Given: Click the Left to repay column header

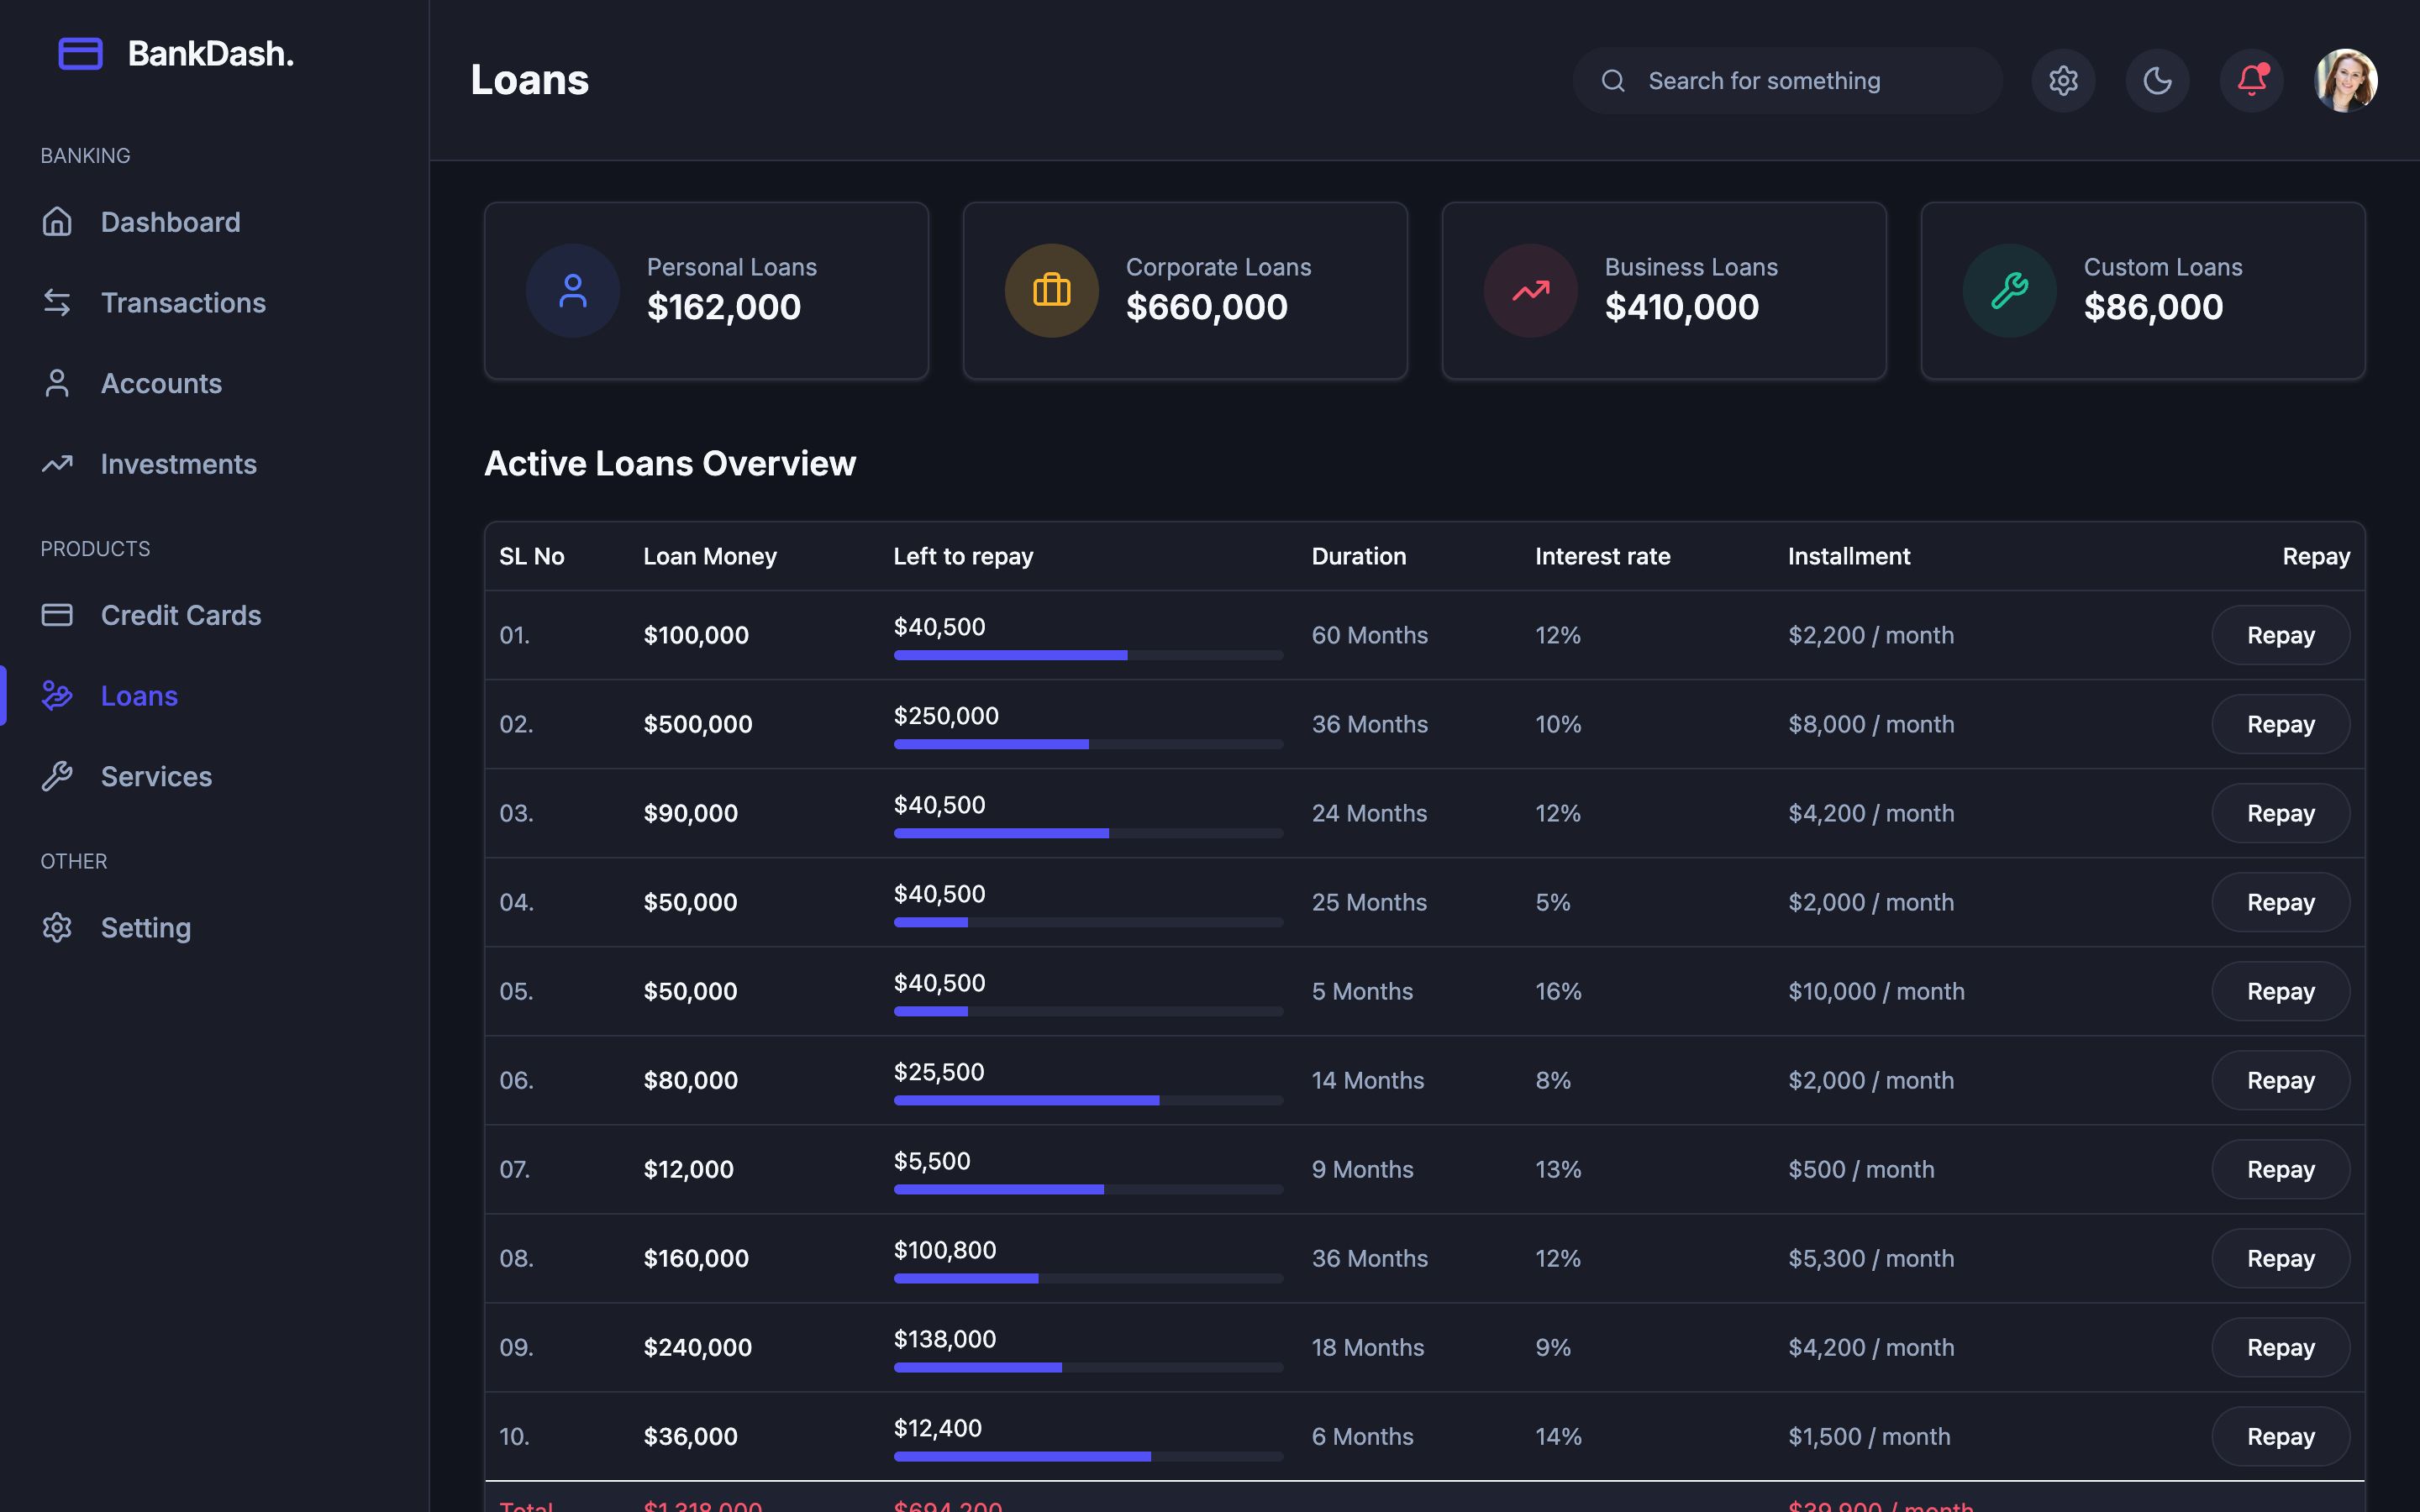Looking at the screenshot, I should [963, 556].
